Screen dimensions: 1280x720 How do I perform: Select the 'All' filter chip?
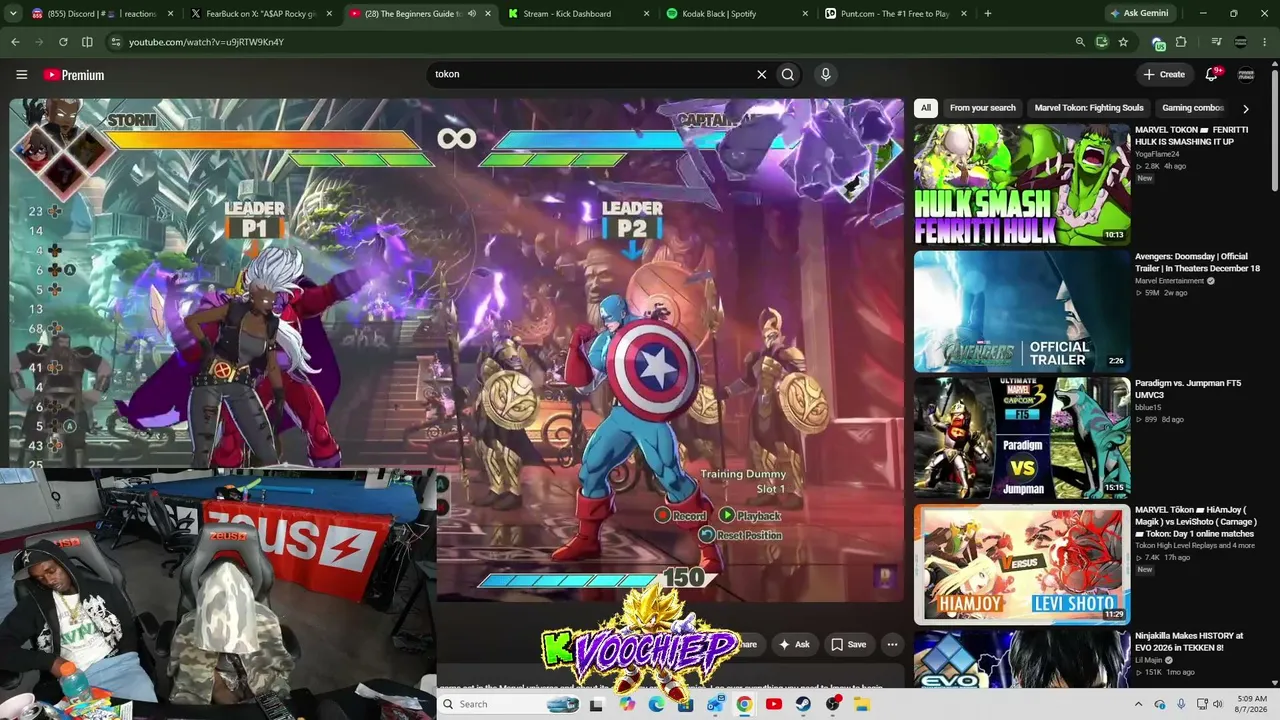926,108
